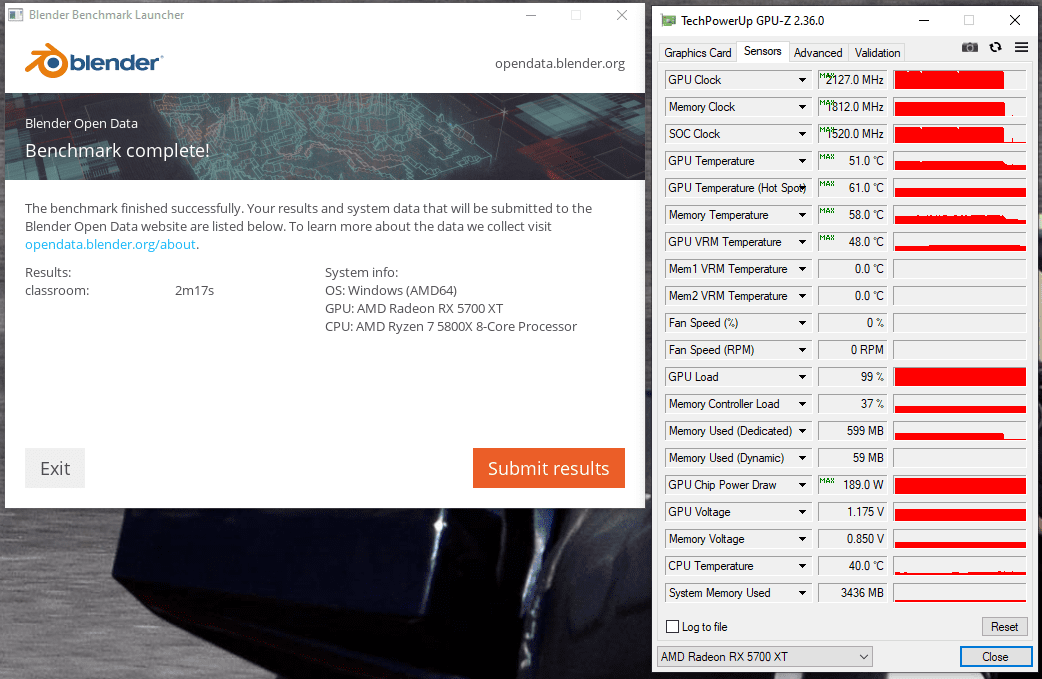Open the Memory Used (Dynamic) dropdown
Image resolution: width=1042 pixels, height=679 pixels.
pos(802,458)
